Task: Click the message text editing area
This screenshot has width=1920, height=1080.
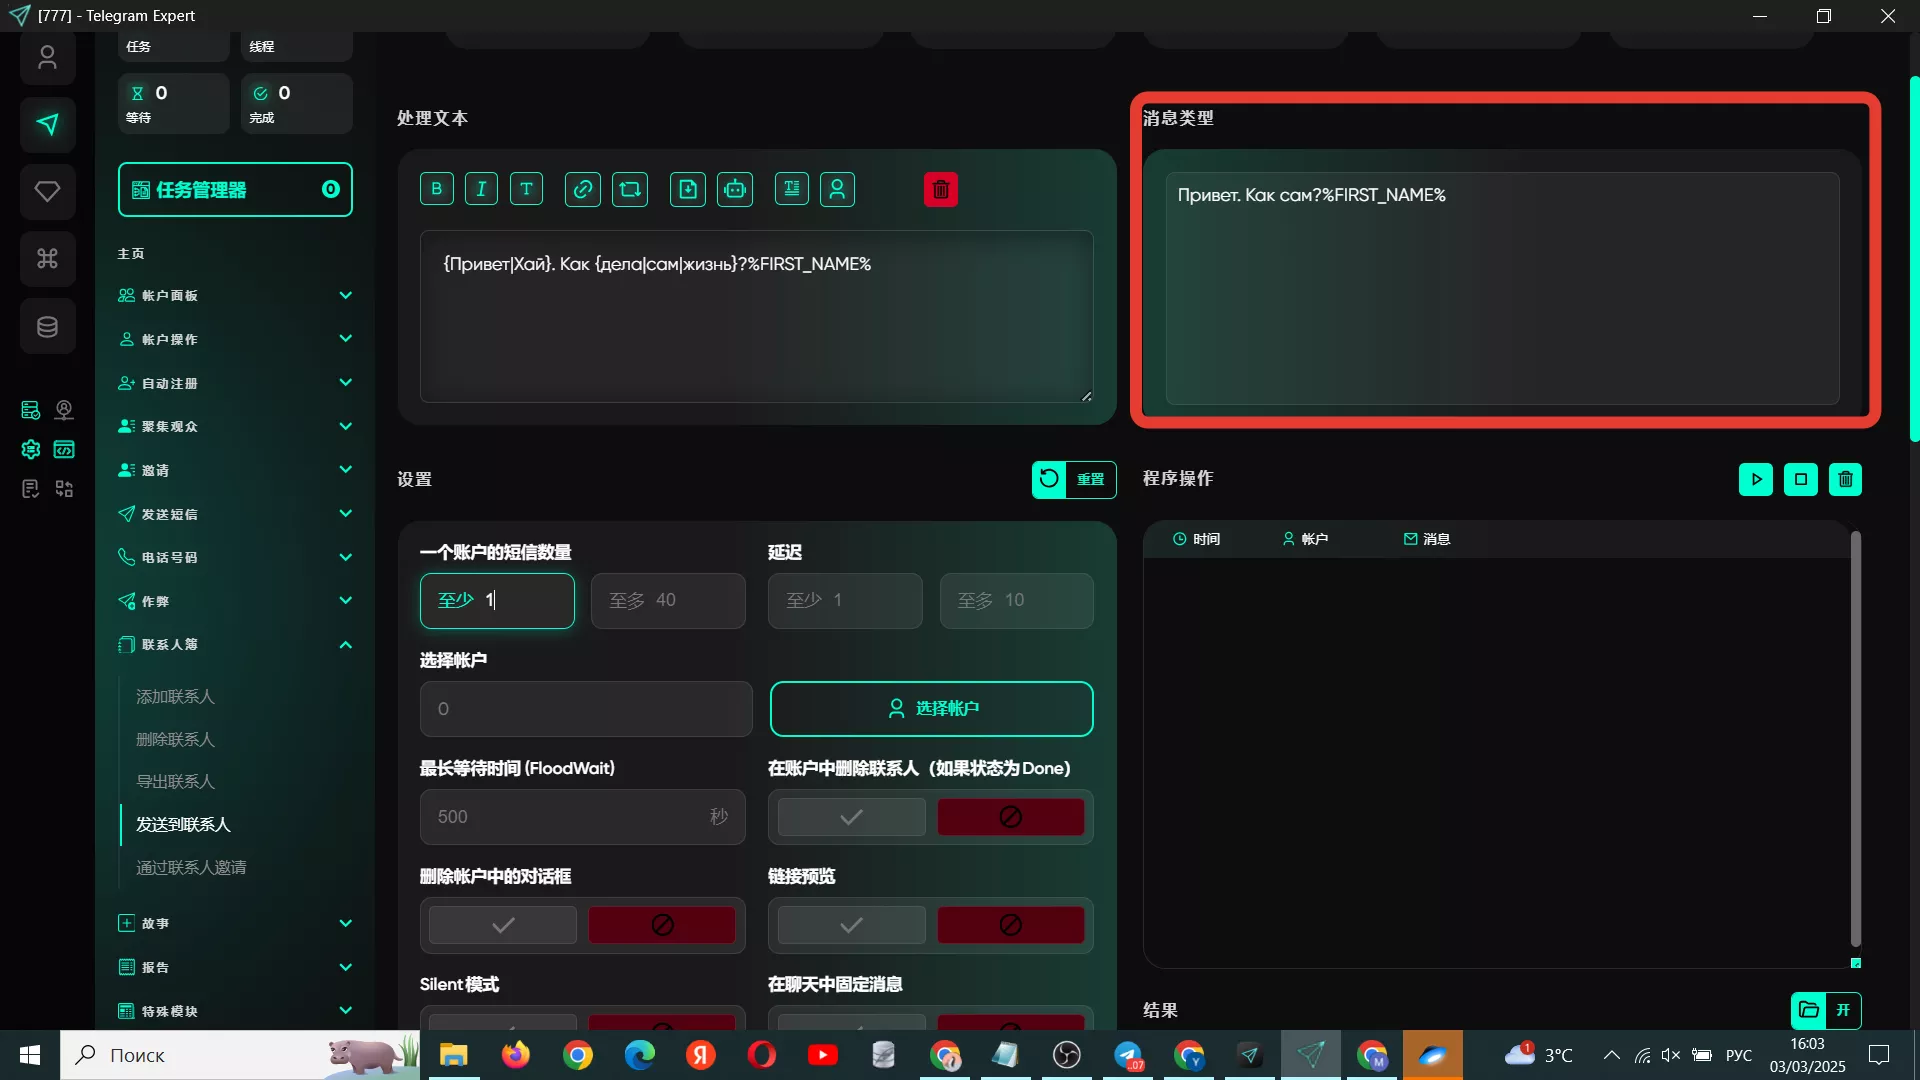Action: coord(756,317)
